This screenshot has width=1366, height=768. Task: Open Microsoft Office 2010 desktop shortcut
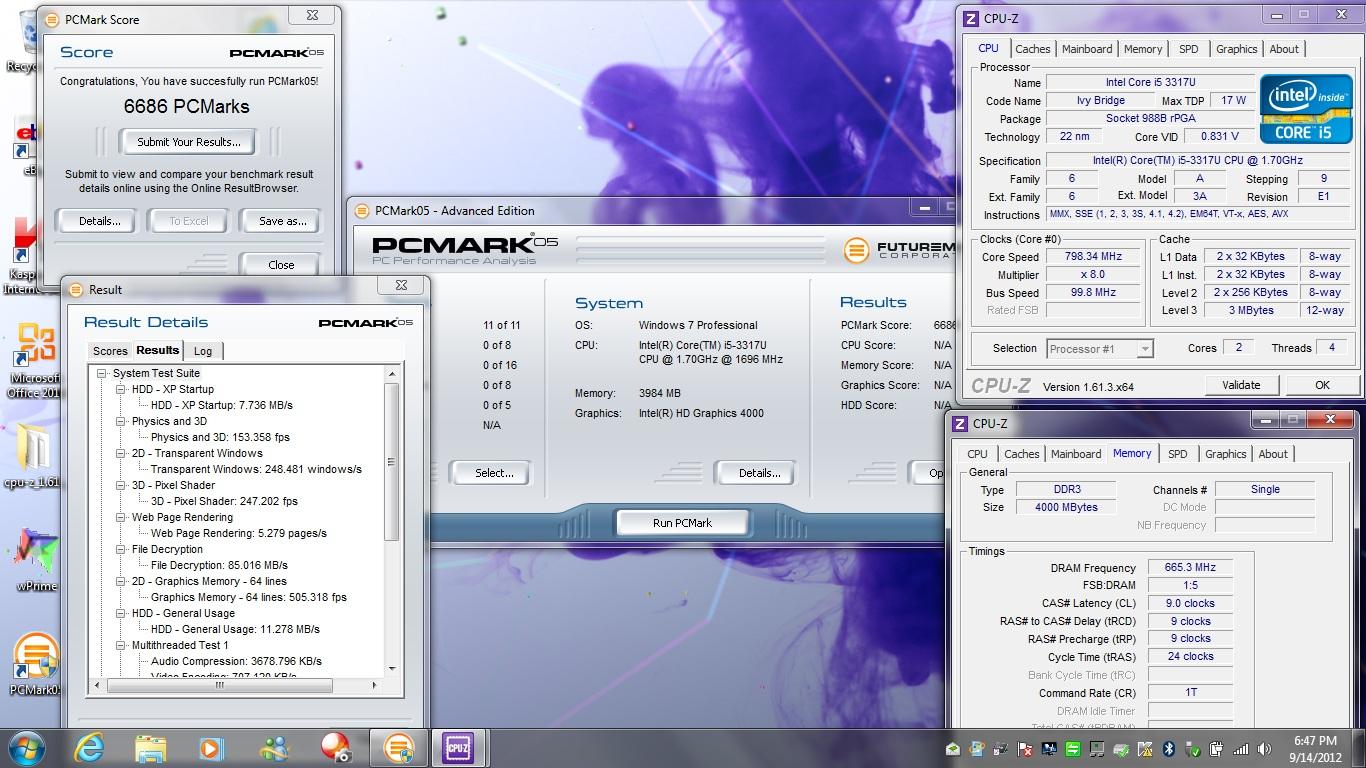(36, 360)
